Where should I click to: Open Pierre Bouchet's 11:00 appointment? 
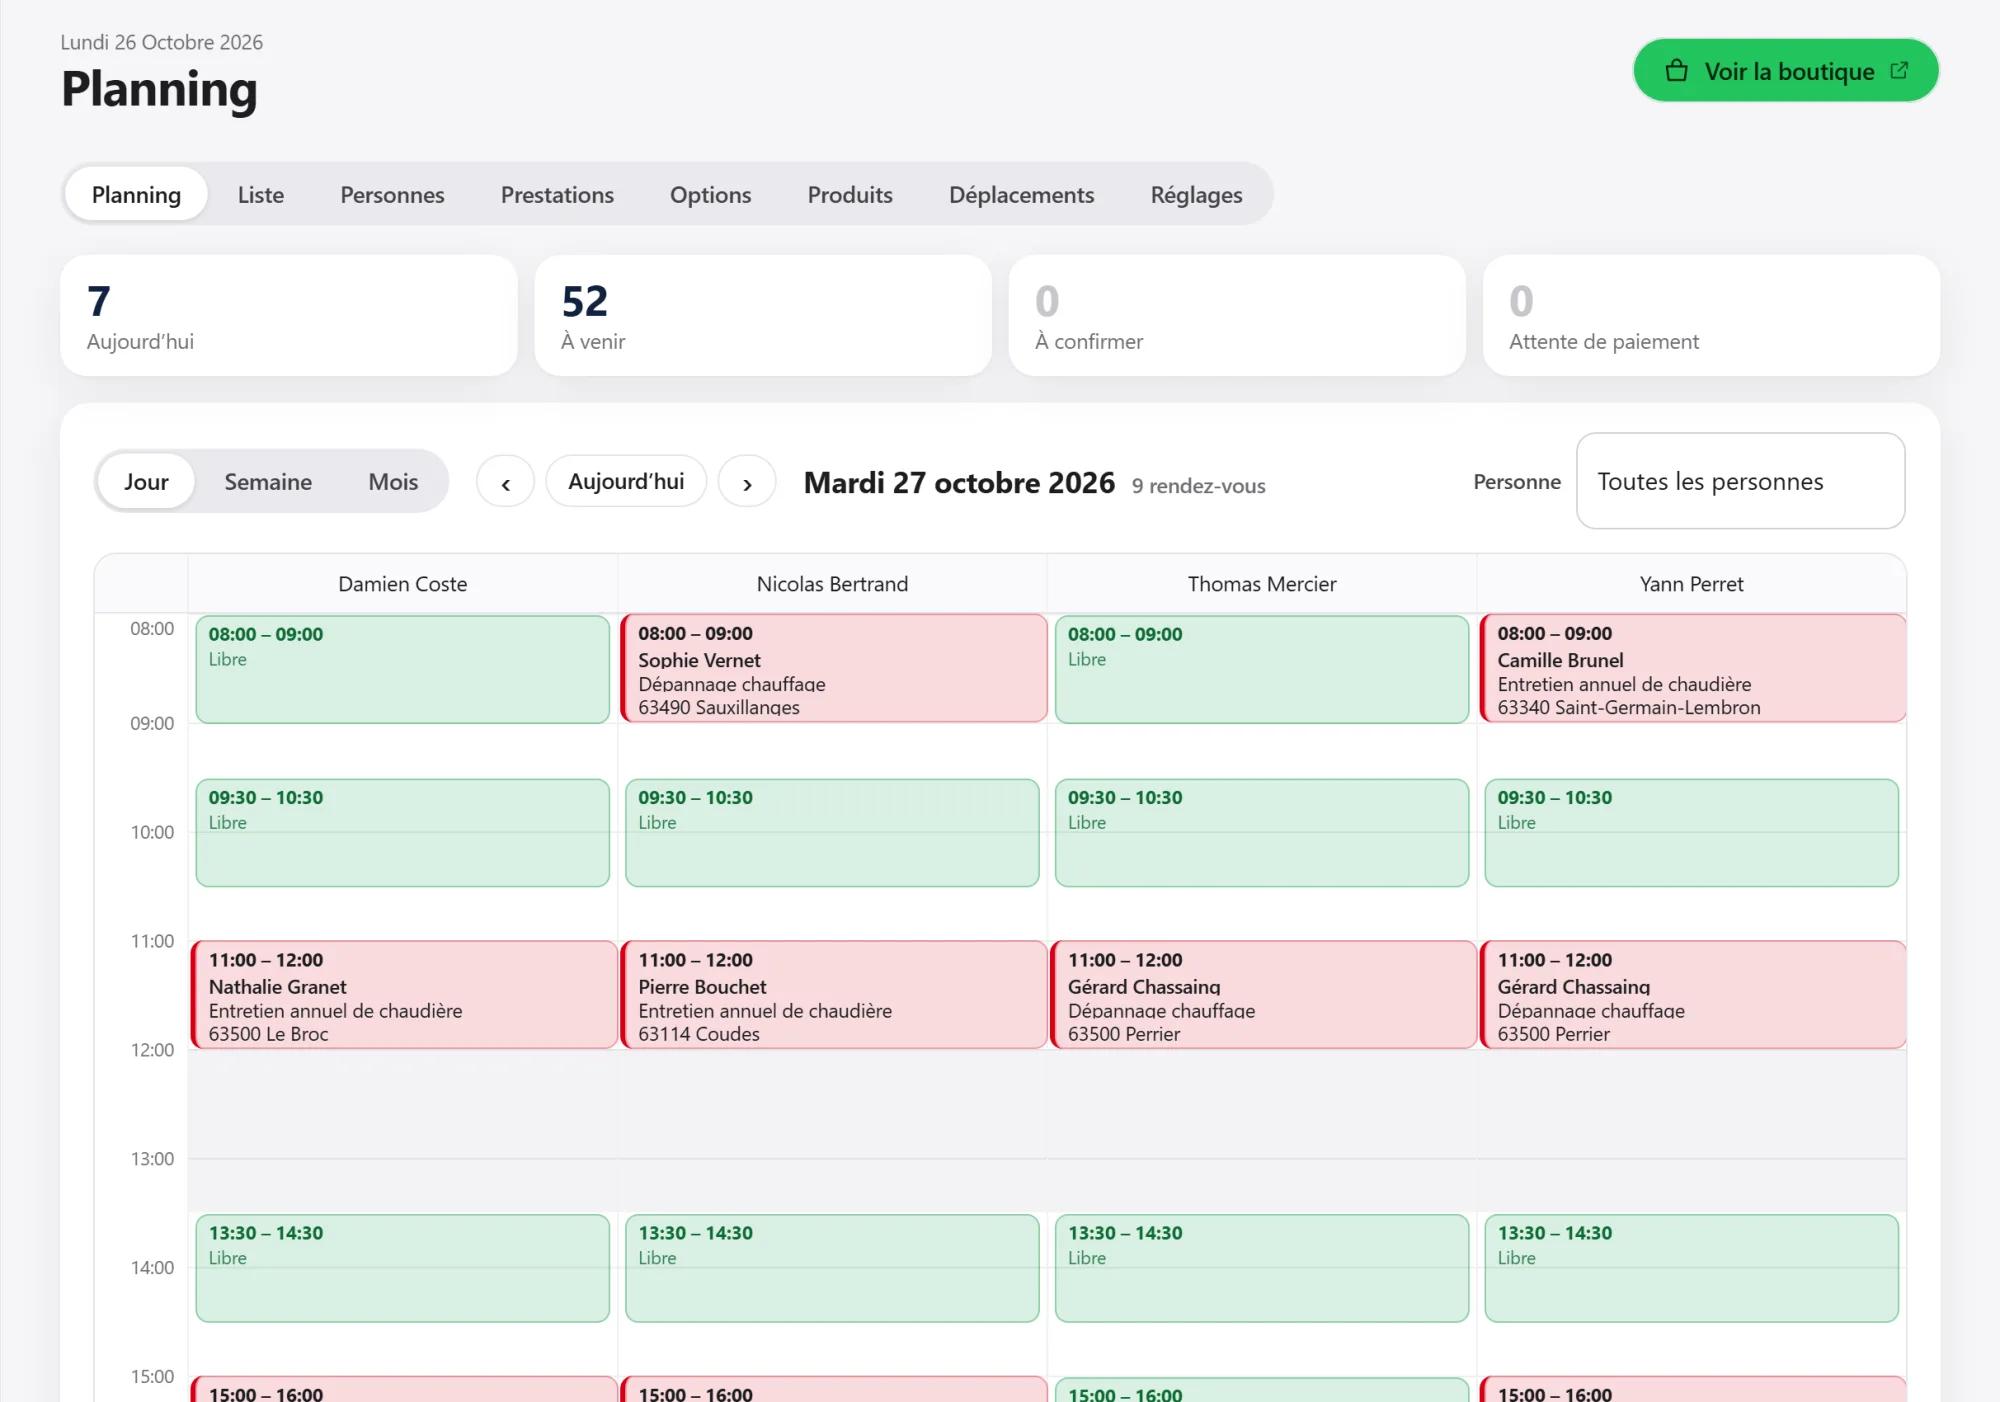click(833, 994)
